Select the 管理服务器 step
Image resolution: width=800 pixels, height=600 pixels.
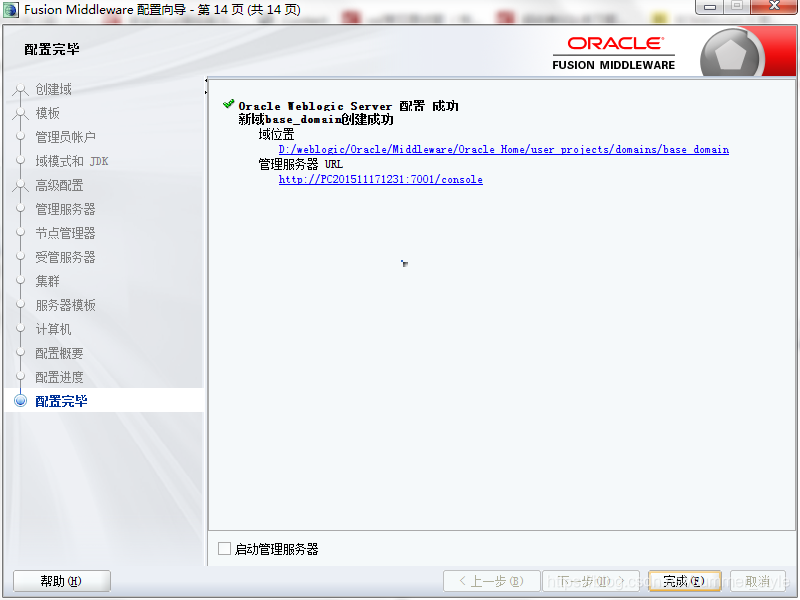pos(65,209)
